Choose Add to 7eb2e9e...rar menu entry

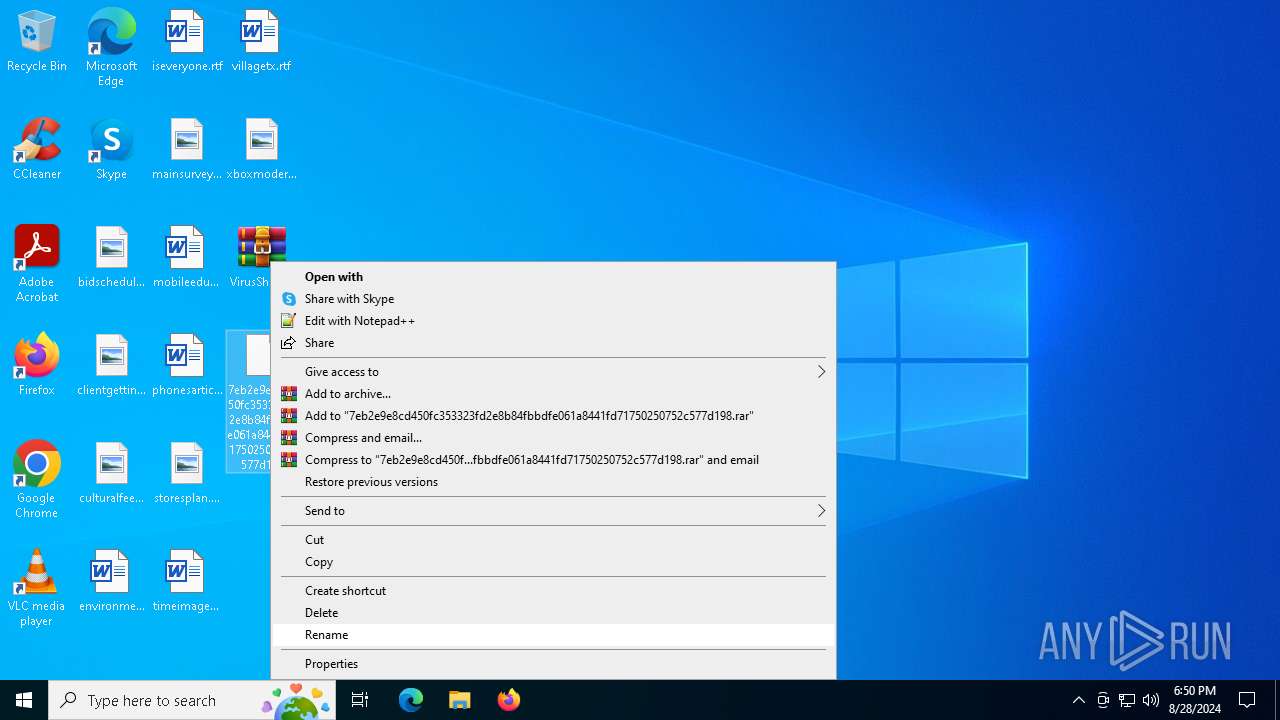553,416
